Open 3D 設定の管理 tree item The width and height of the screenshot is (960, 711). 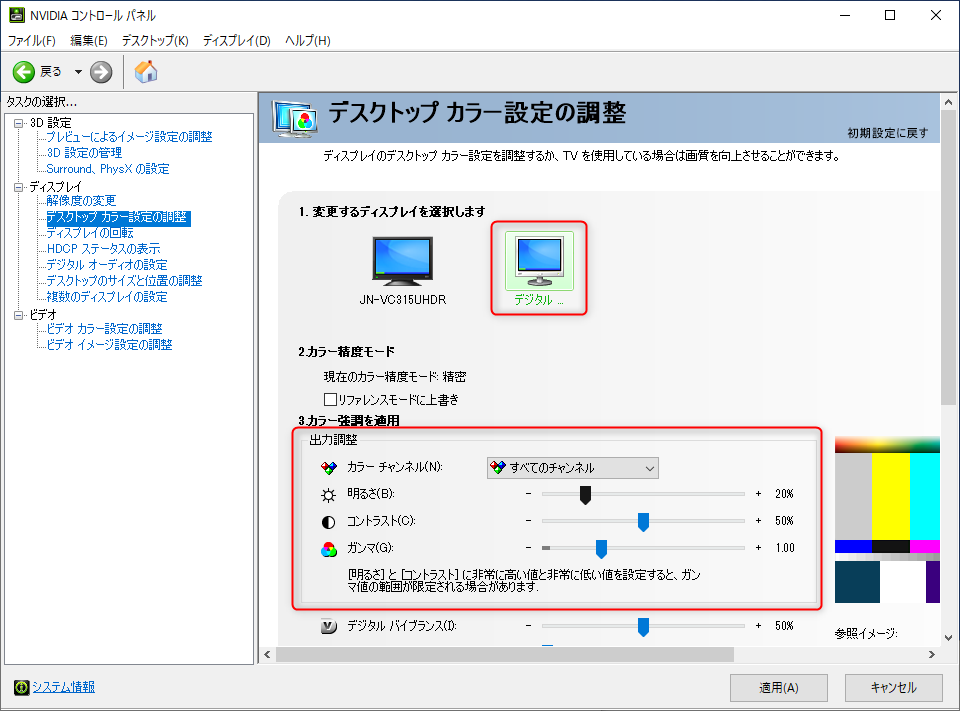pos(84,152)
